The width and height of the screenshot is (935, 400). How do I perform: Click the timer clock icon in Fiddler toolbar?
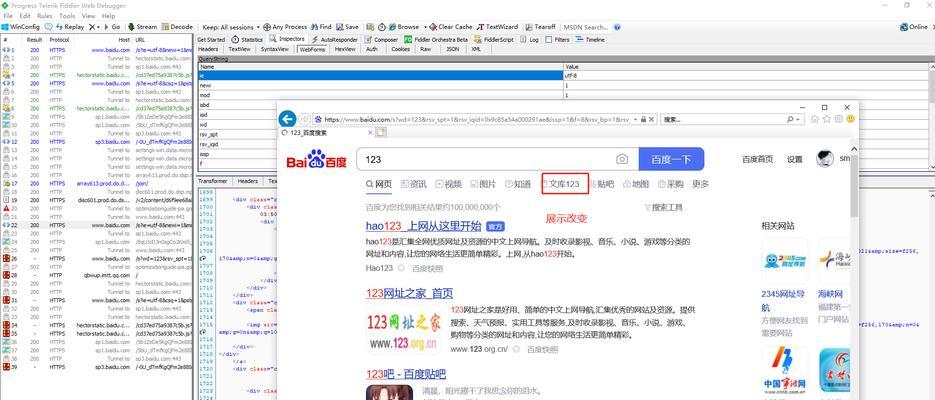tap(382, 27)
